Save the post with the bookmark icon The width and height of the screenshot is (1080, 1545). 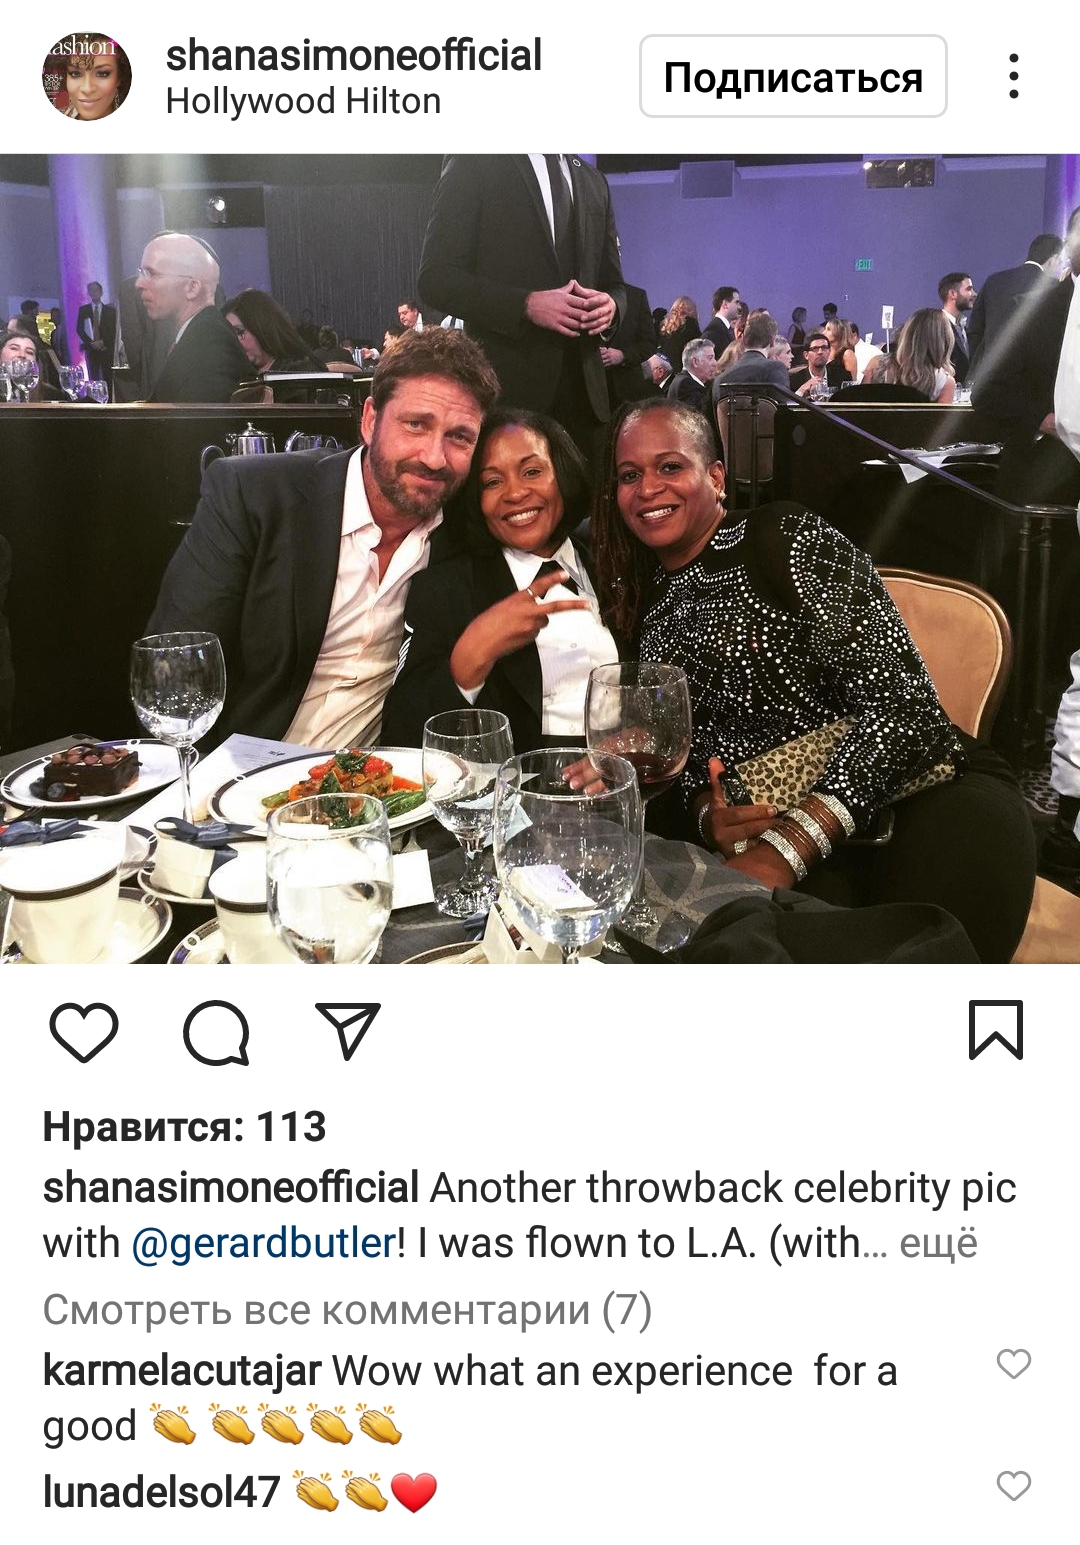tap(996, 1029)
